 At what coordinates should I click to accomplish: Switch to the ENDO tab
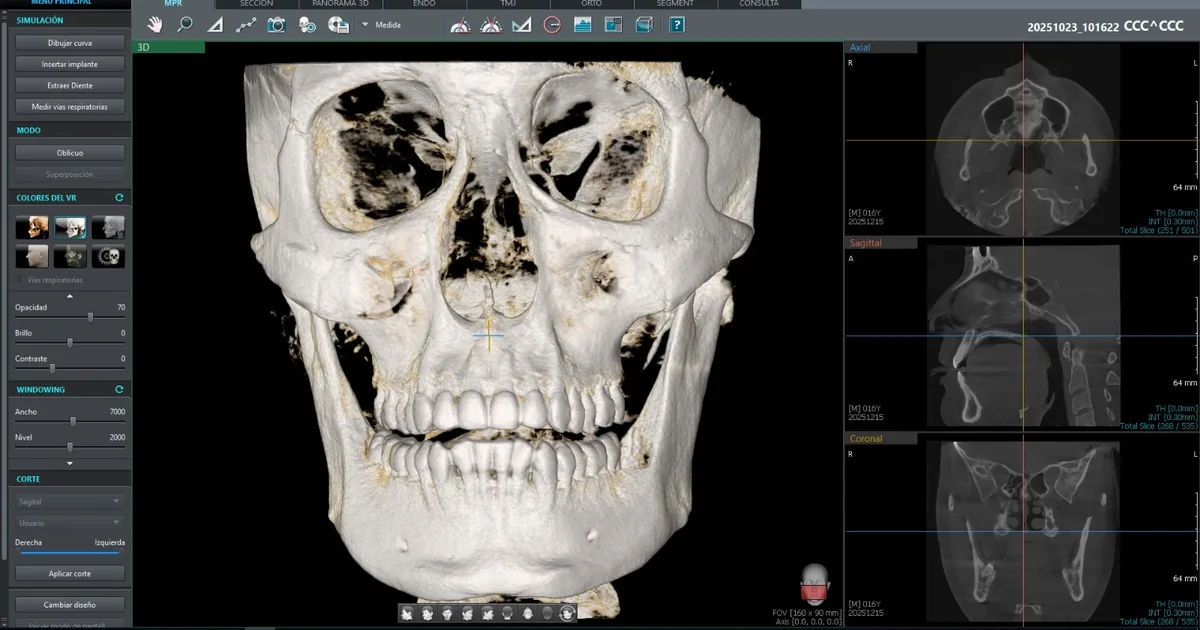coord(424,4)
